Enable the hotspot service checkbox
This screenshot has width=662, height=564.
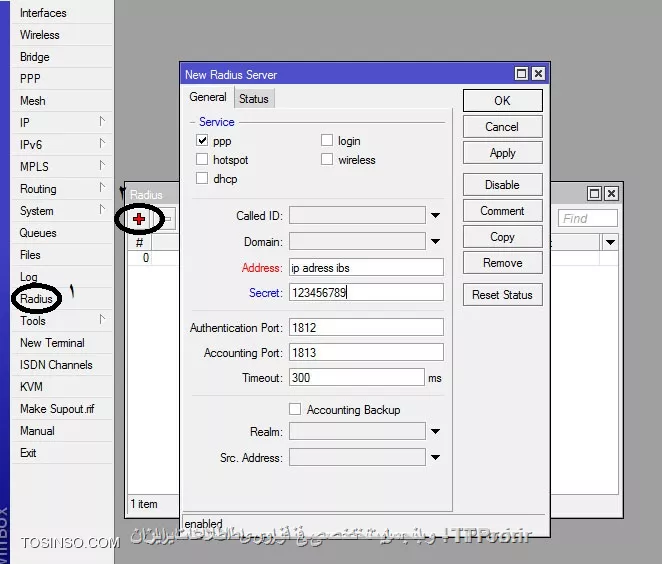202,159
